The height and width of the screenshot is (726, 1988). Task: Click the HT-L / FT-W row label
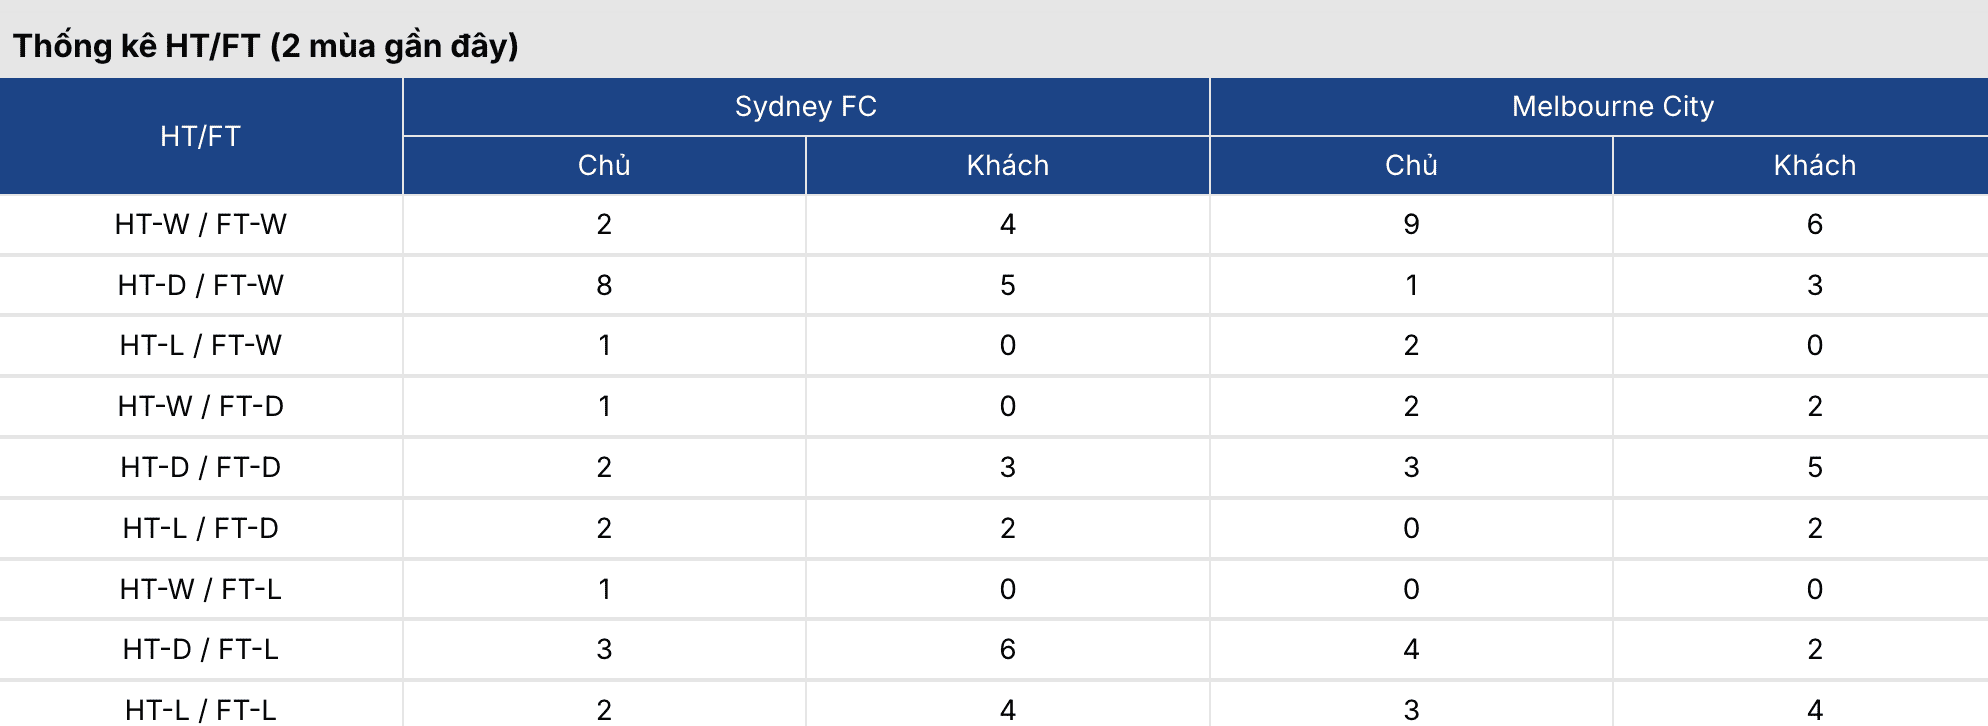201,345
